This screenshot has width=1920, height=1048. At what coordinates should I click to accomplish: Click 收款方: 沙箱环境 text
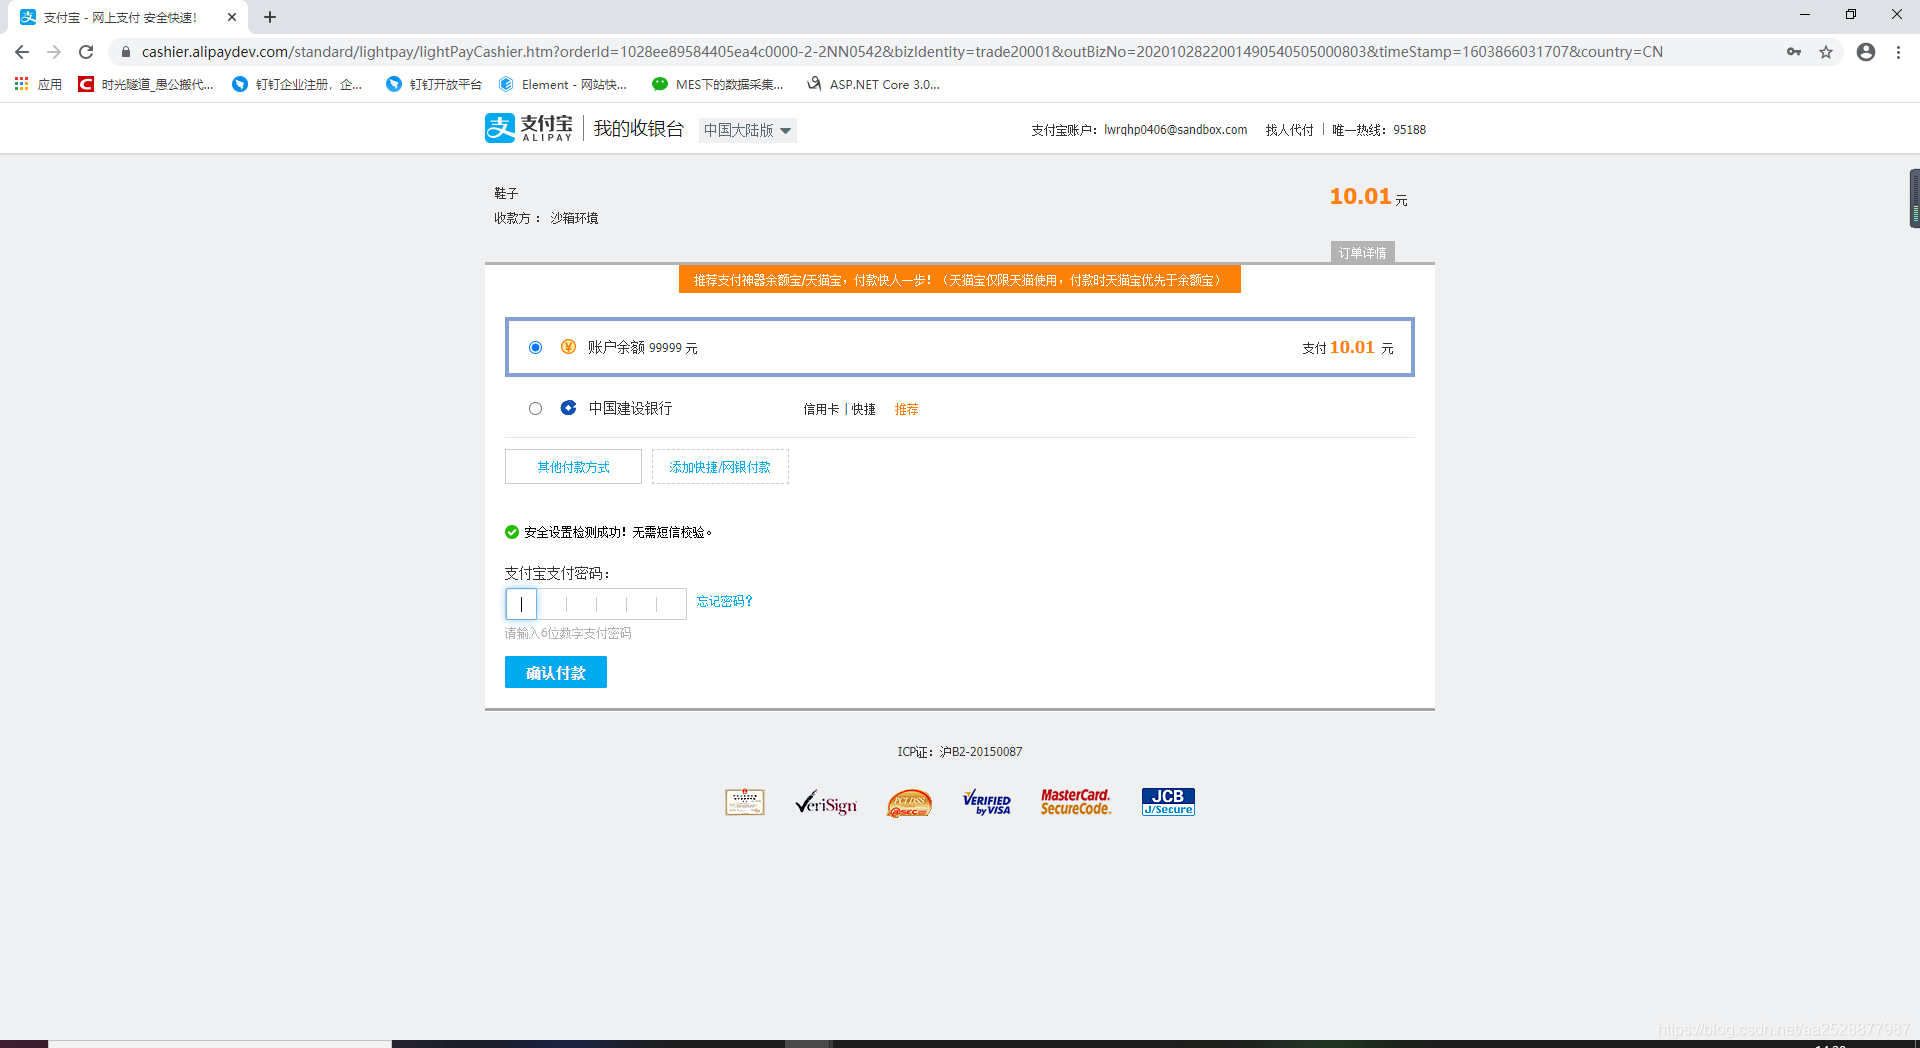(x=546, y=218)
